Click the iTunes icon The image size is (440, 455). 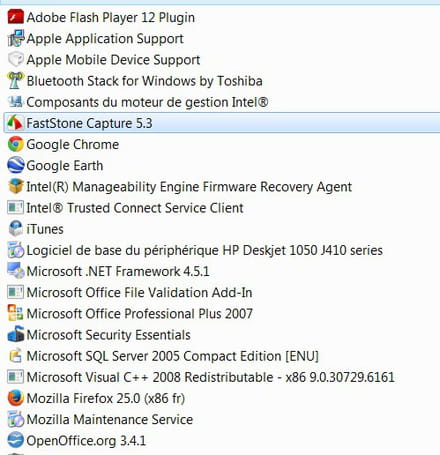15,229
